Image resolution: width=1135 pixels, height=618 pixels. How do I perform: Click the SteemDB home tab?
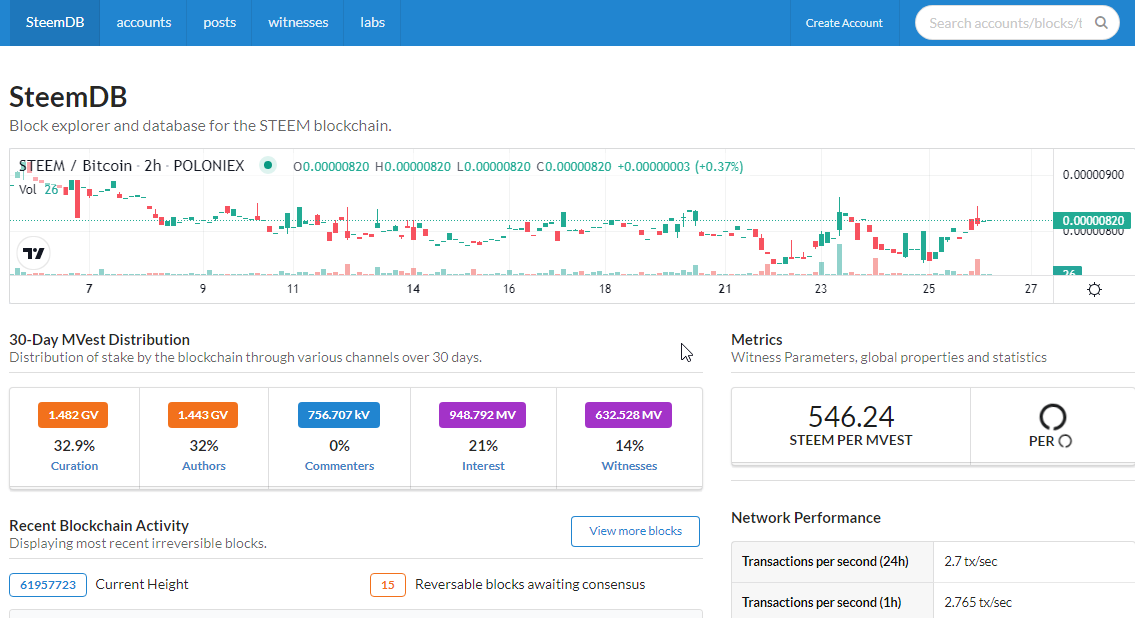click(x=55, y=22)
